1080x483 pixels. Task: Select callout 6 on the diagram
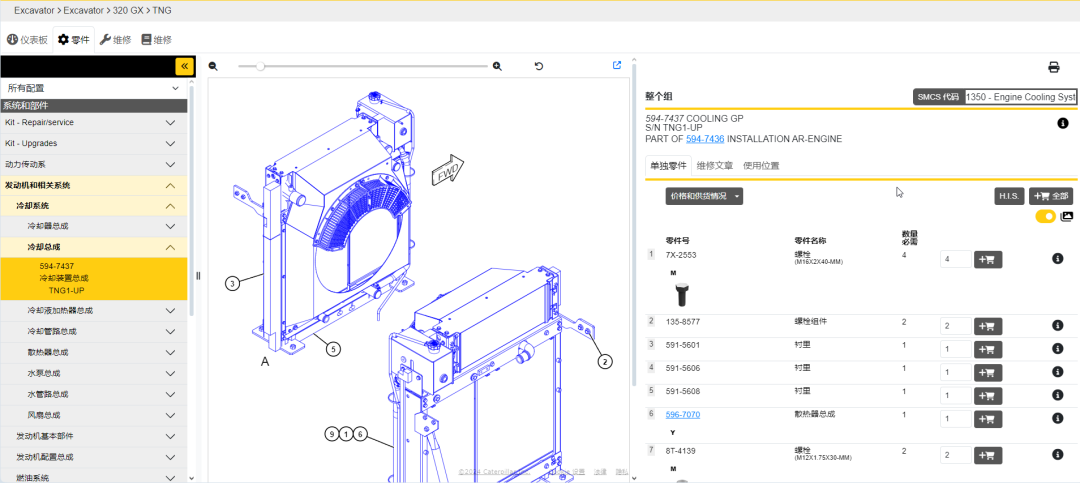[x=360, y=434]
